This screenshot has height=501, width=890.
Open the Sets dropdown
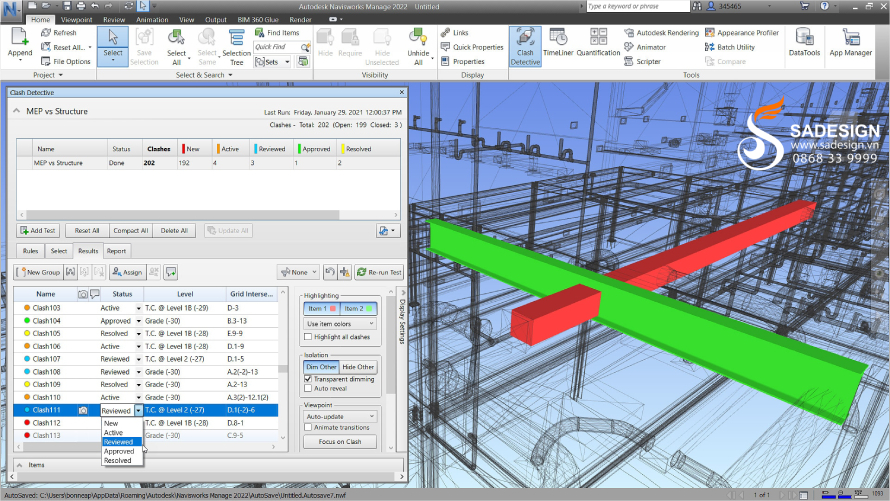[272, 62]
